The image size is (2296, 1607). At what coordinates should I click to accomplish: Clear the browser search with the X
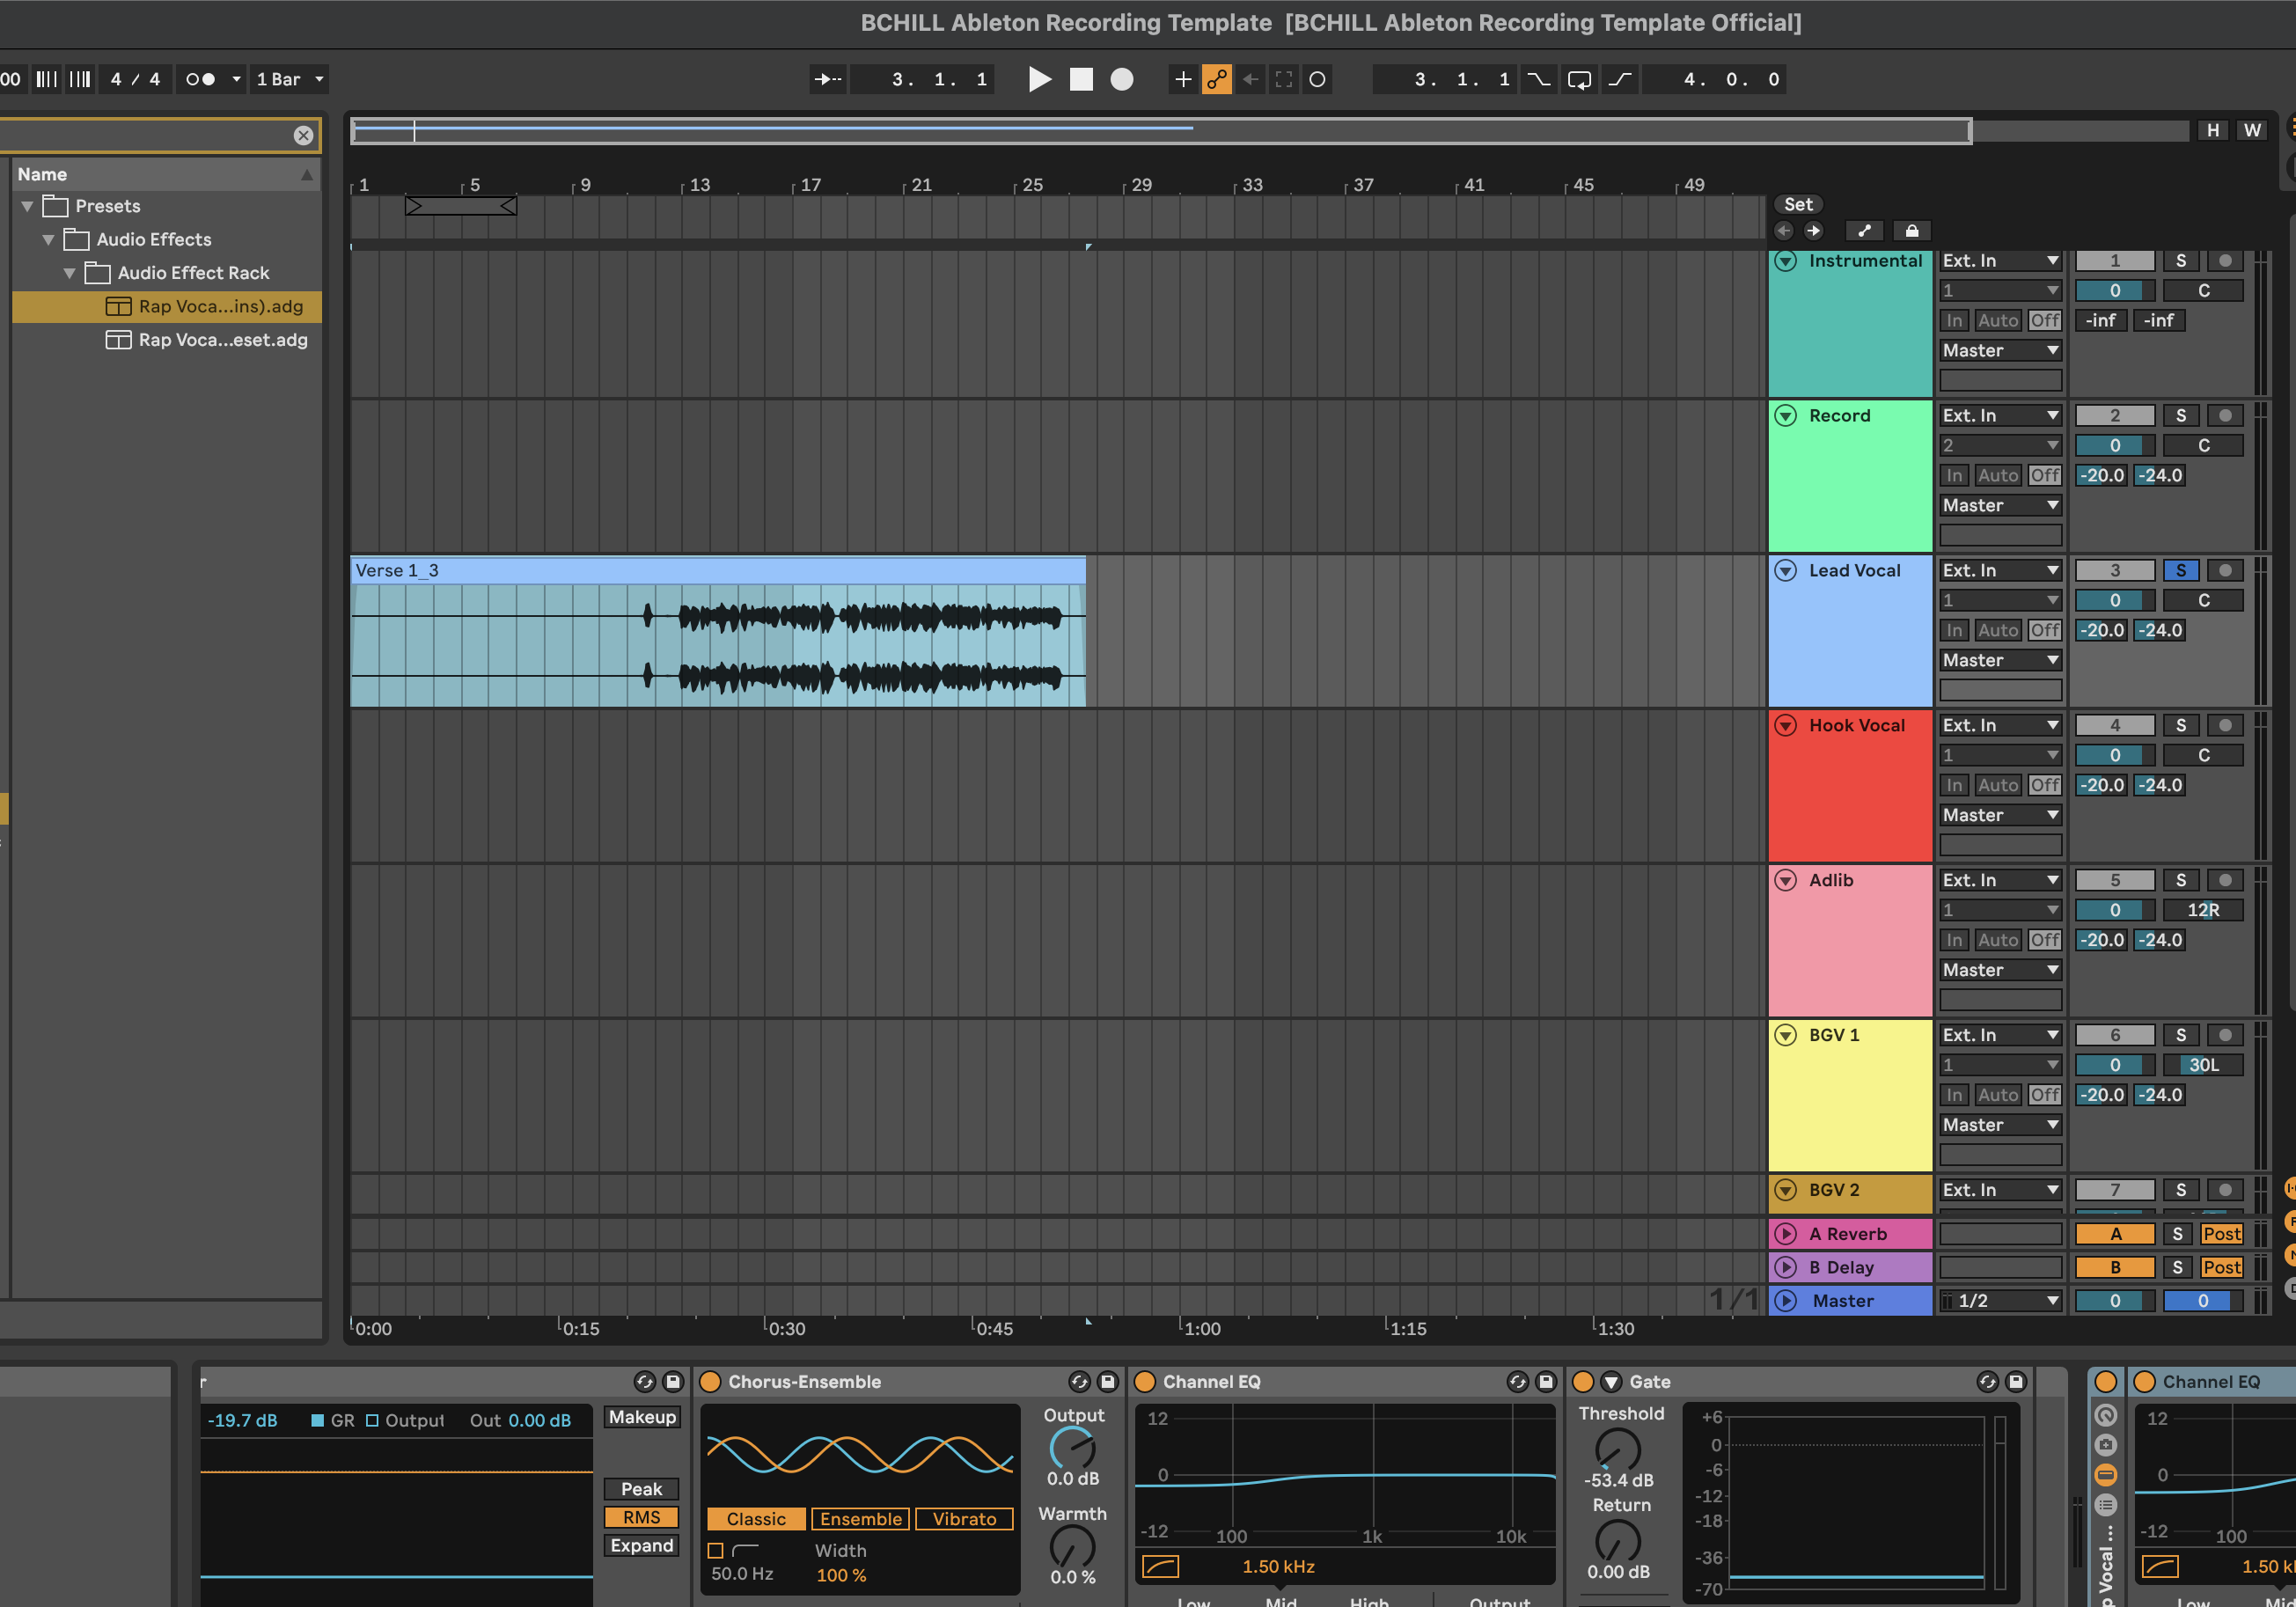click(303, 135)
